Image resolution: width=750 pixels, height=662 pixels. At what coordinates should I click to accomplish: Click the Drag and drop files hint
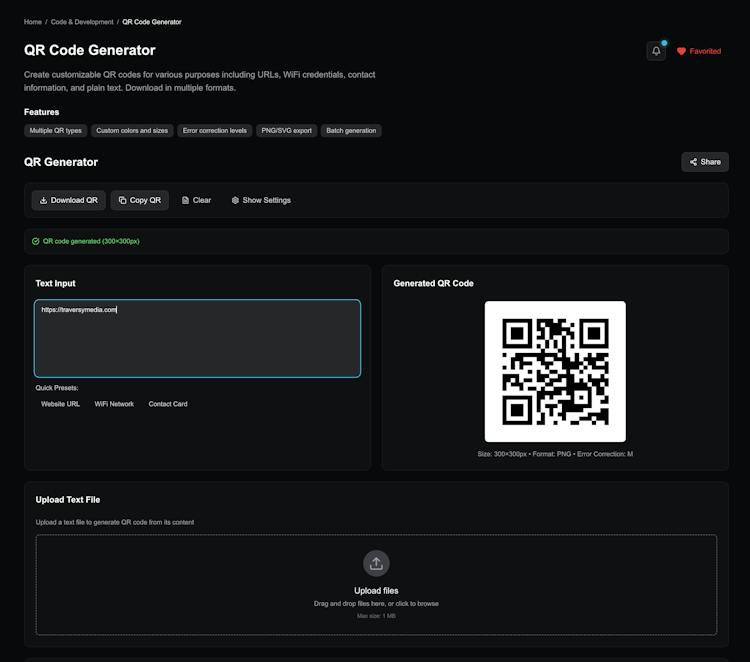376,604
